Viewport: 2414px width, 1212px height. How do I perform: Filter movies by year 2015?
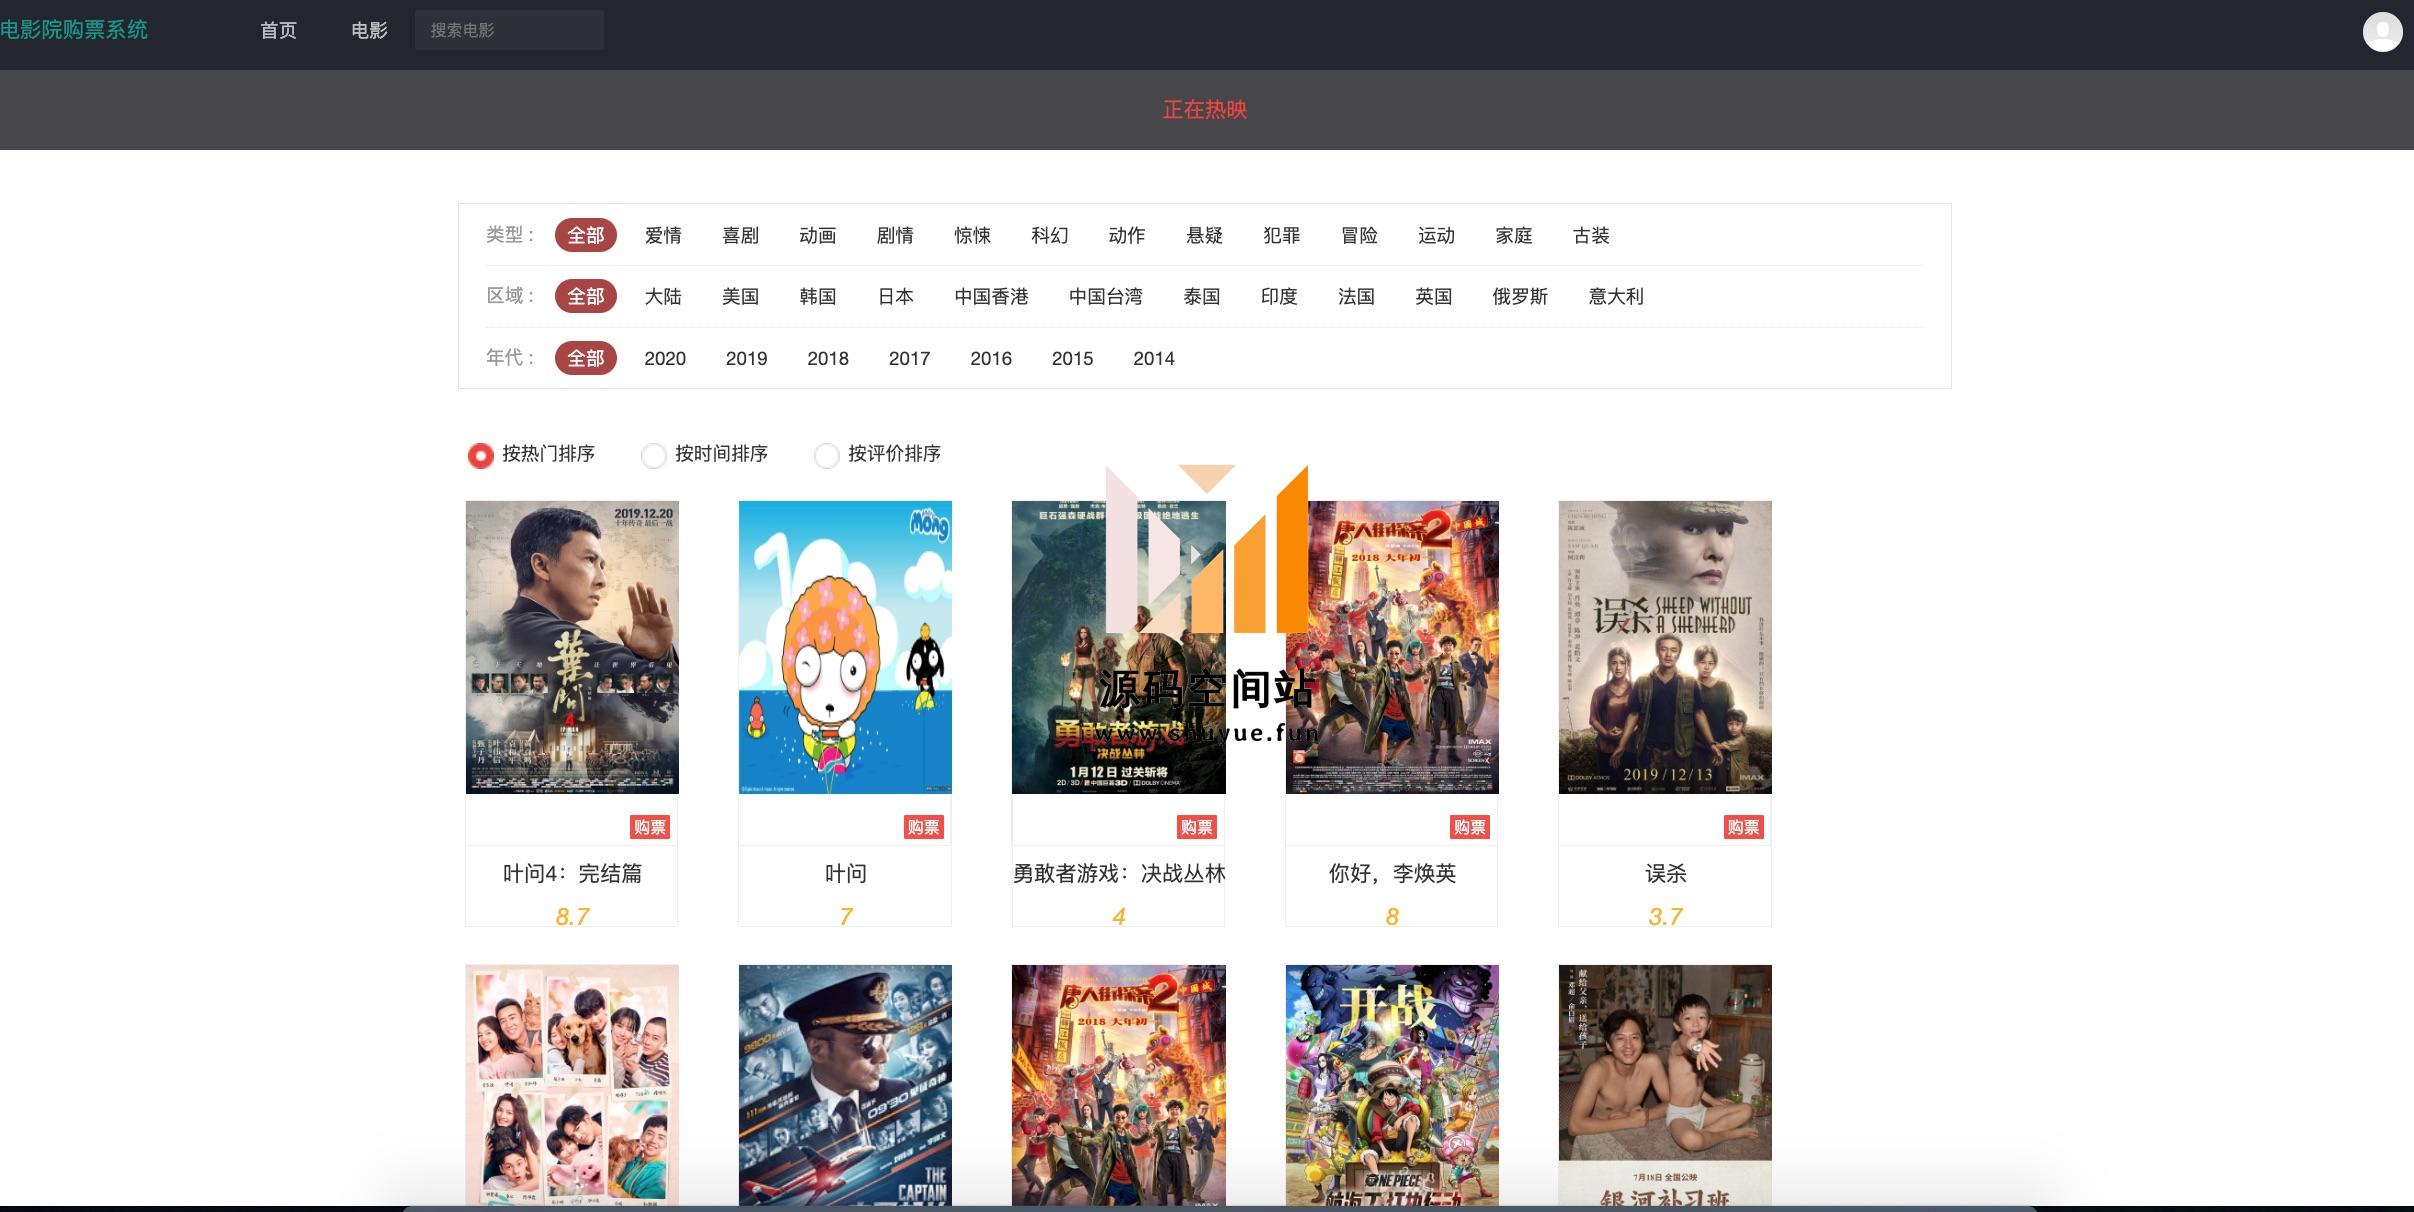tap(1072, 358)
